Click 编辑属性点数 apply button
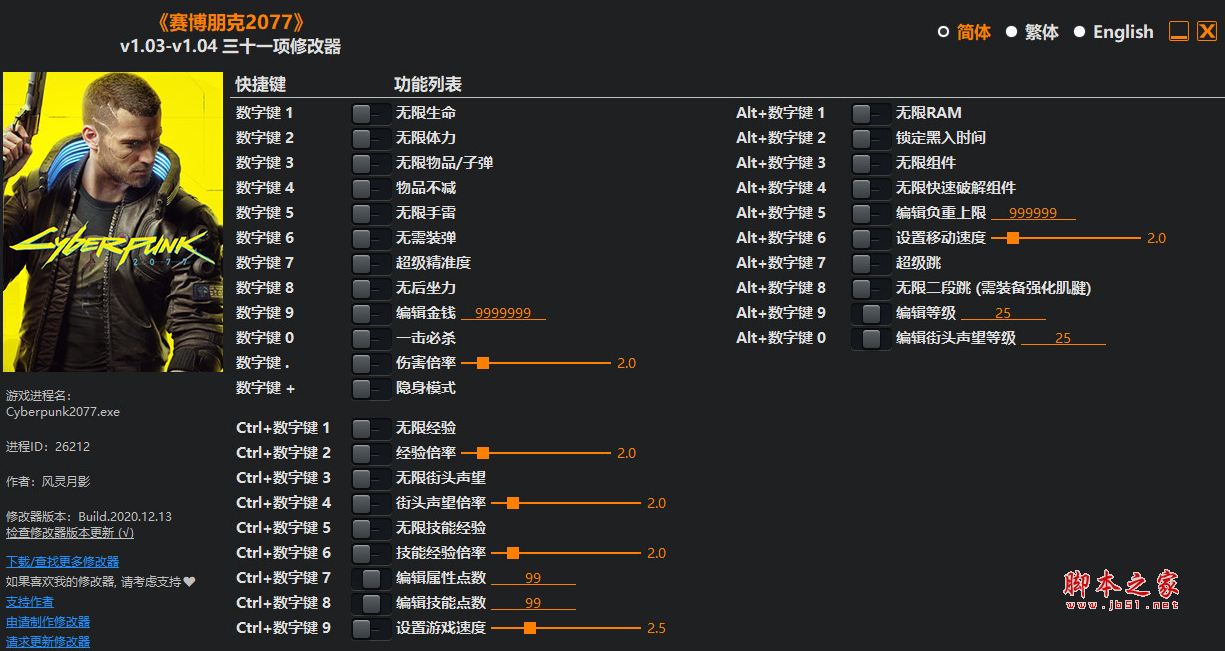The height and width of the screenshot is (651, 1225). point(371,578)
